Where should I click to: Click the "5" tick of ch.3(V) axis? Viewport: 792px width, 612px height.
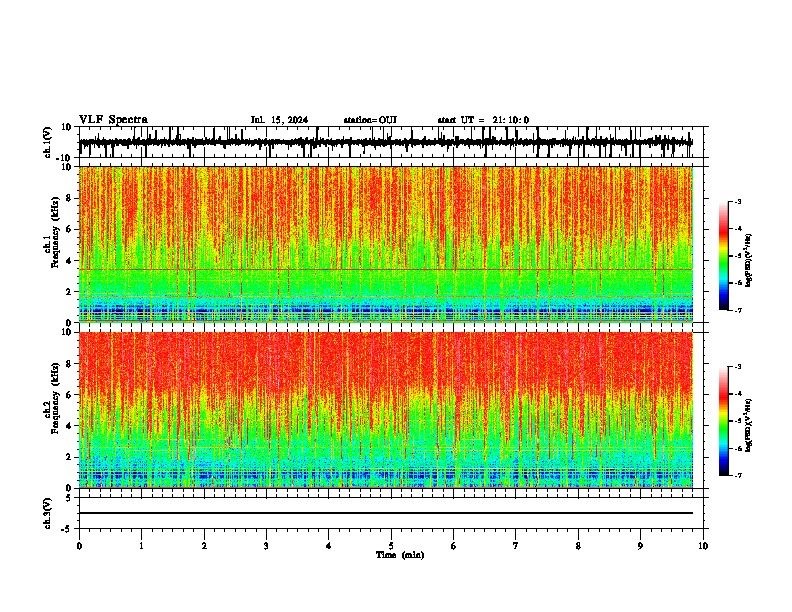point(70,498)
